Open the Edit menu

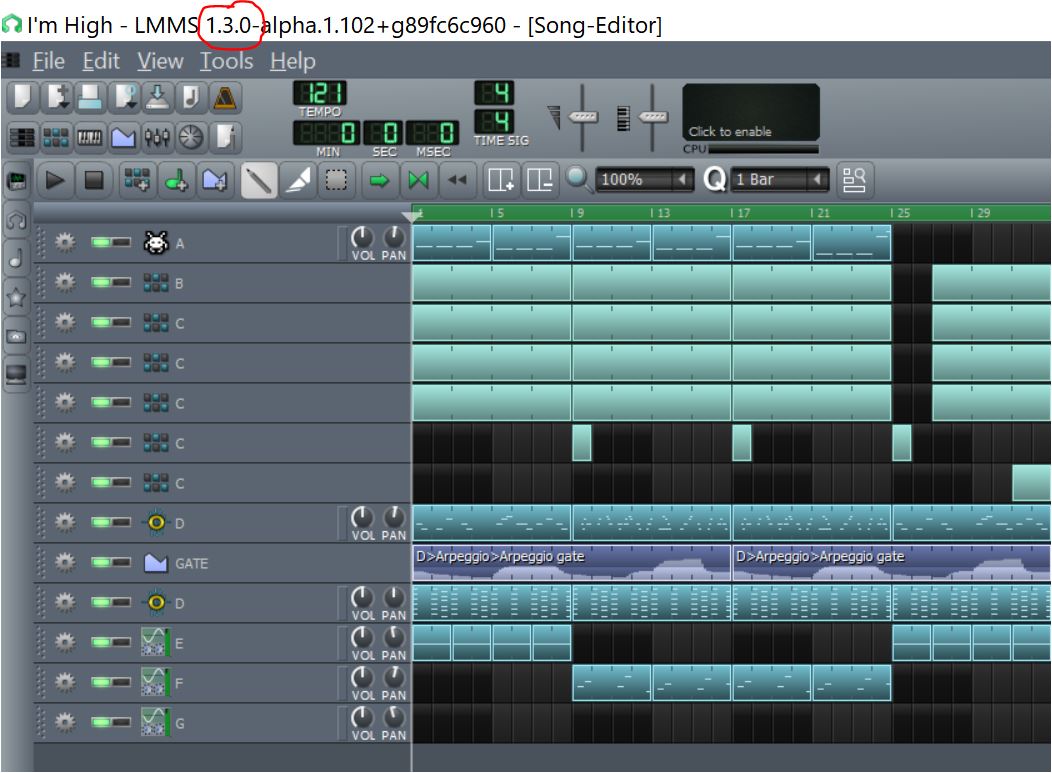pyautogui.click(x=101, y=61)
